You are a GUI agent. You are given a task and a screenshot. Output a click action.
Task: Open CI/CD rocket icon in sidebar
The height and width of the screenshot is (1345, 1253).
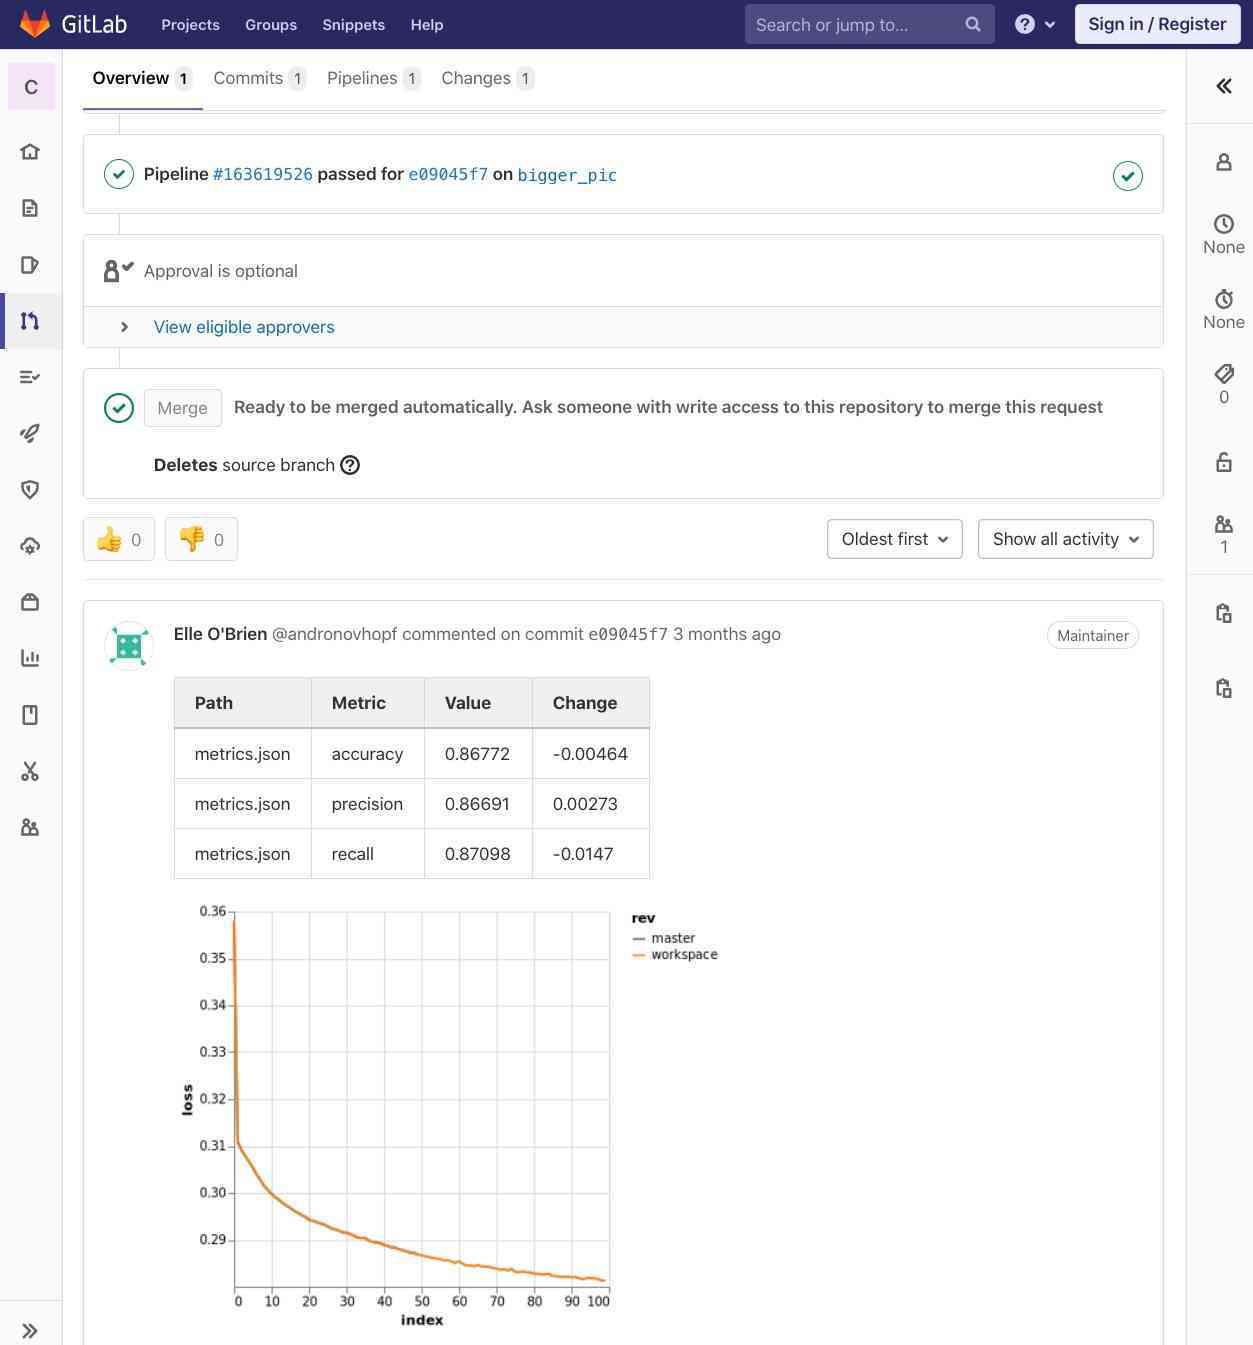[x=30, y=433]
